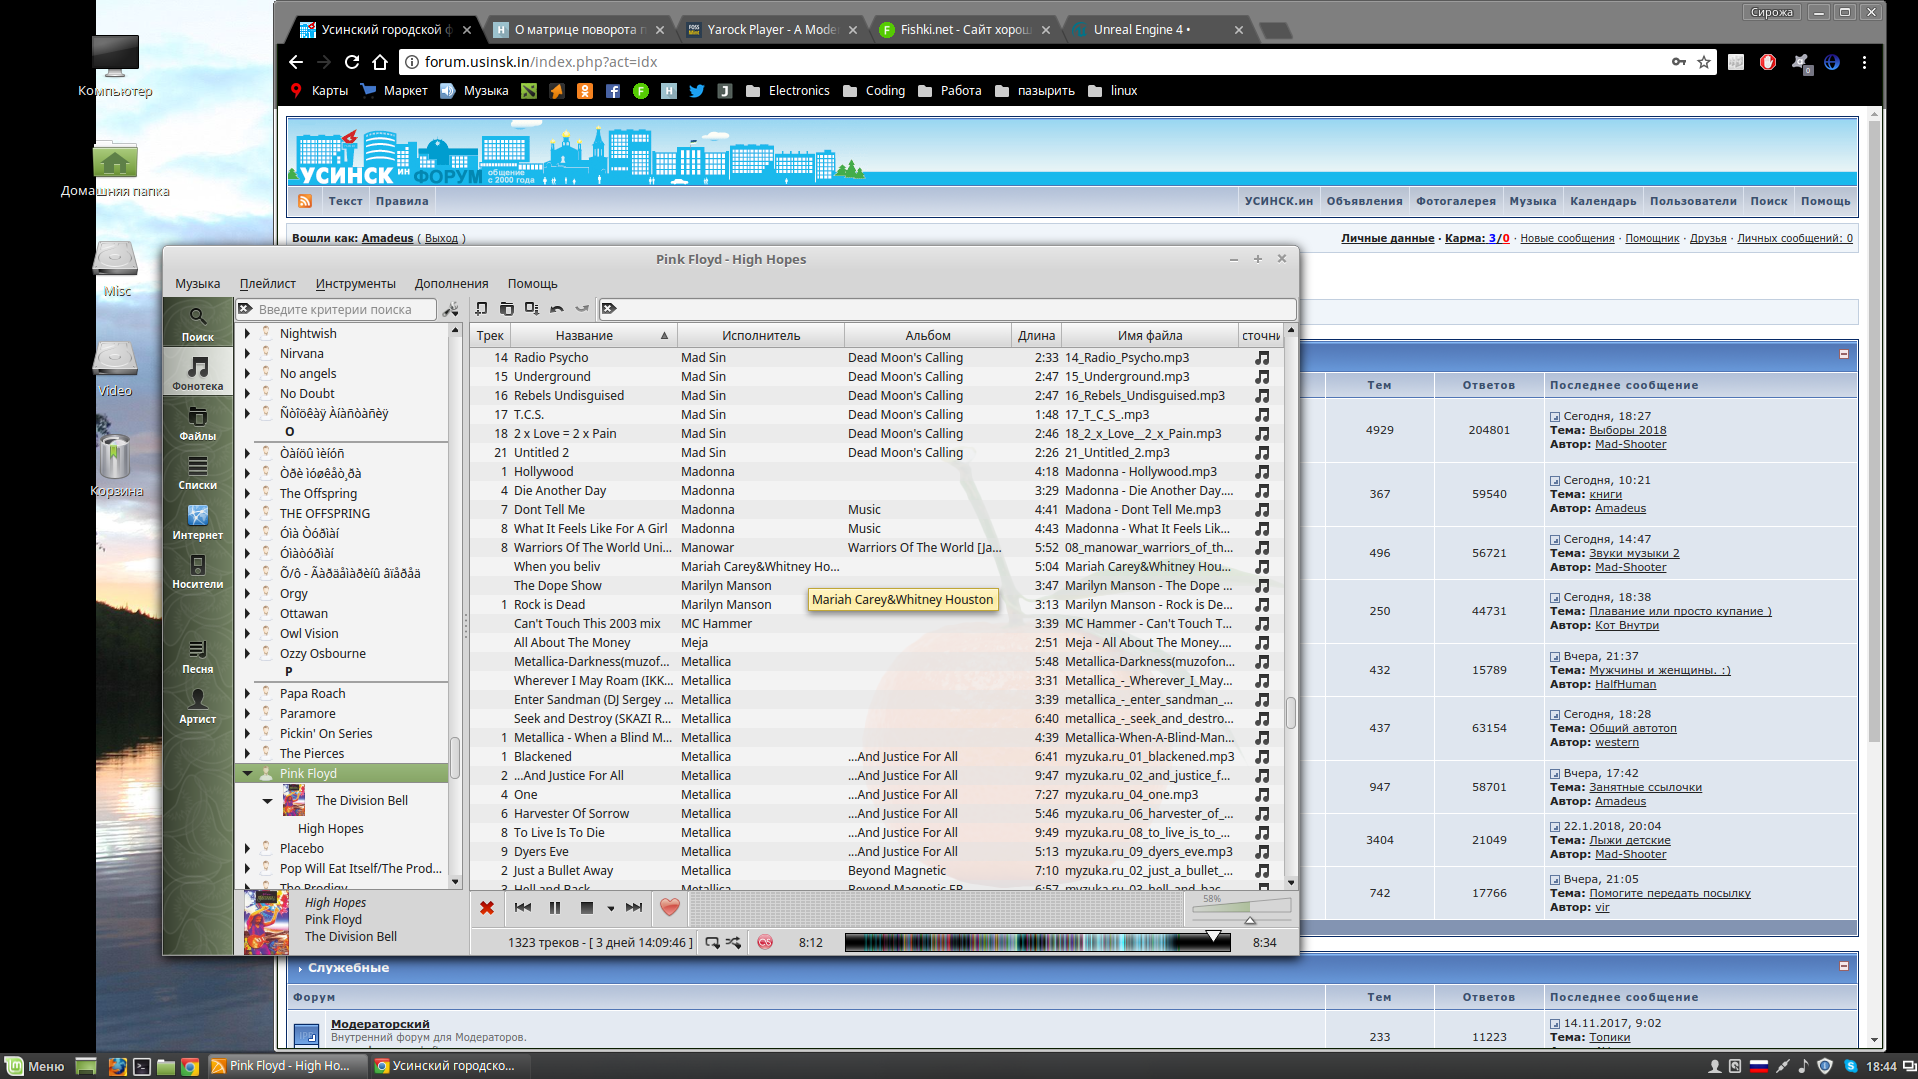The height and width of the screenshot is (1079, 1918).
Task: Open the Плейлист menu
Action: [268, 284]
